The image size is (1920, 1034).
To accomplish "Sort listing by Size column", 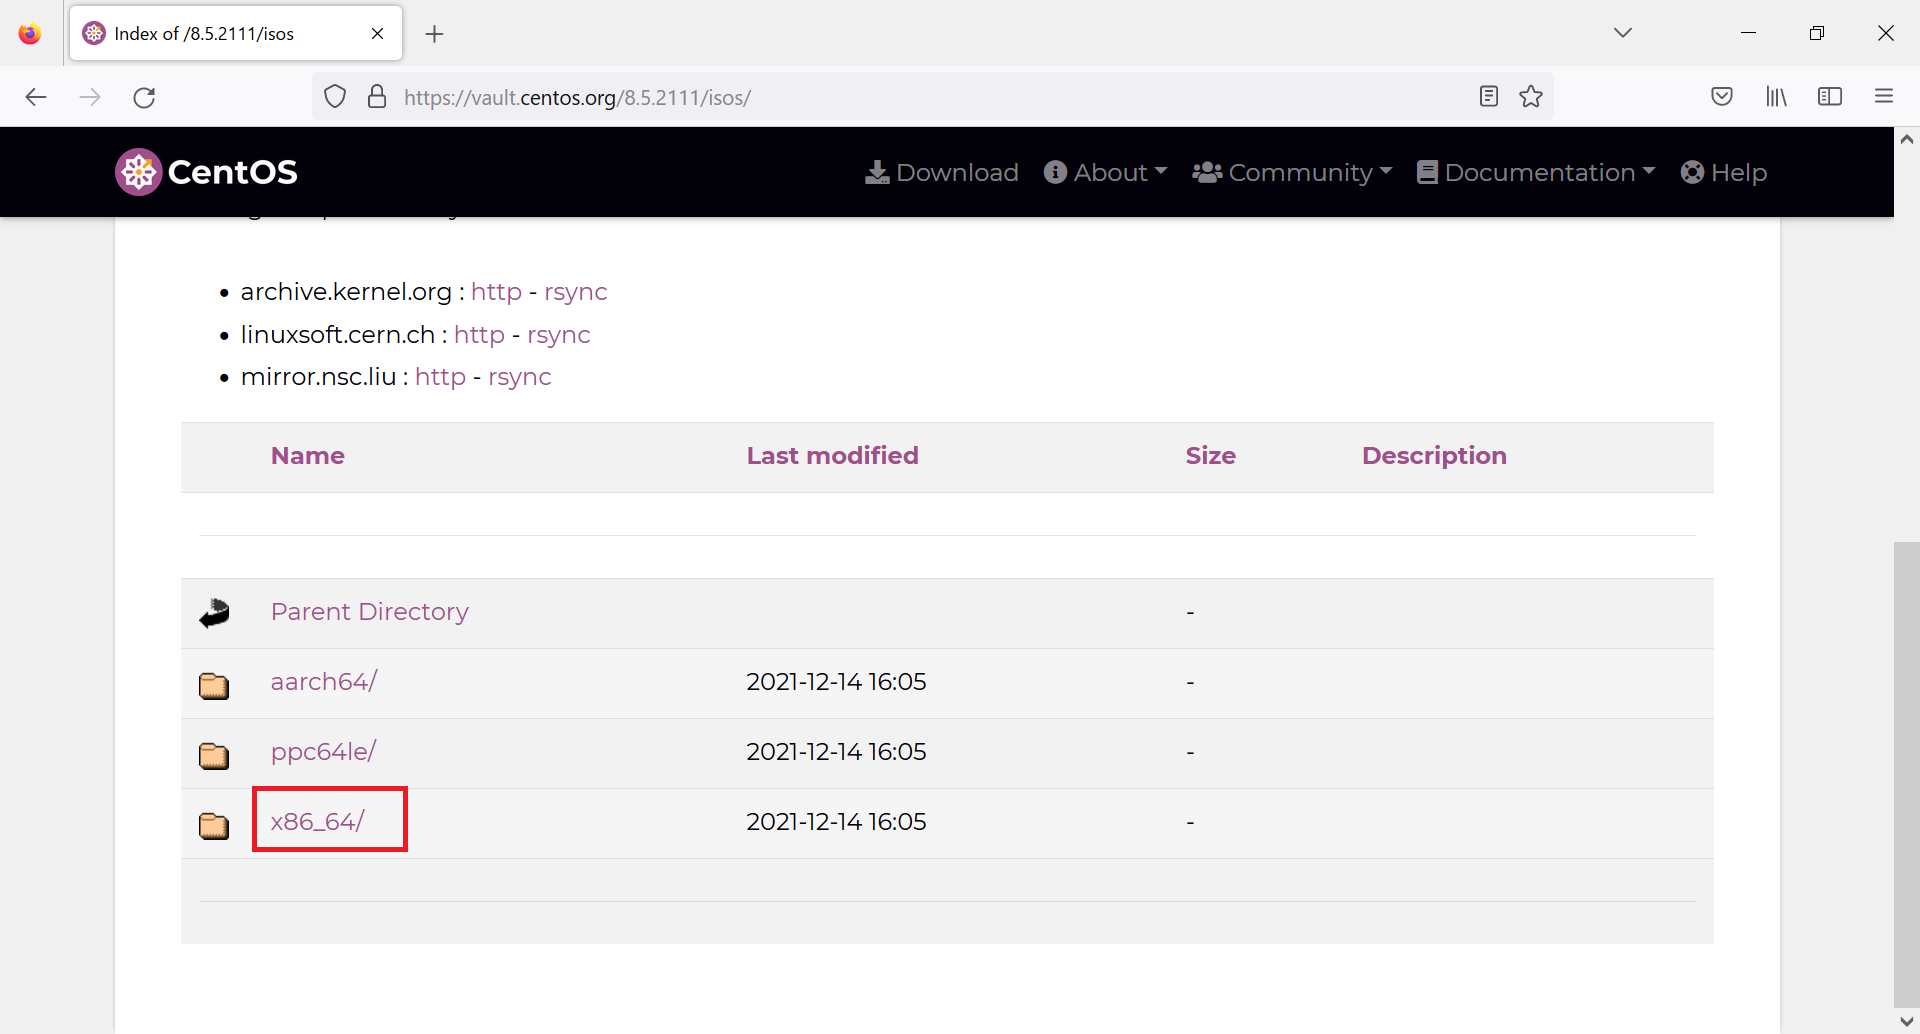I will tap(1210, 456).
